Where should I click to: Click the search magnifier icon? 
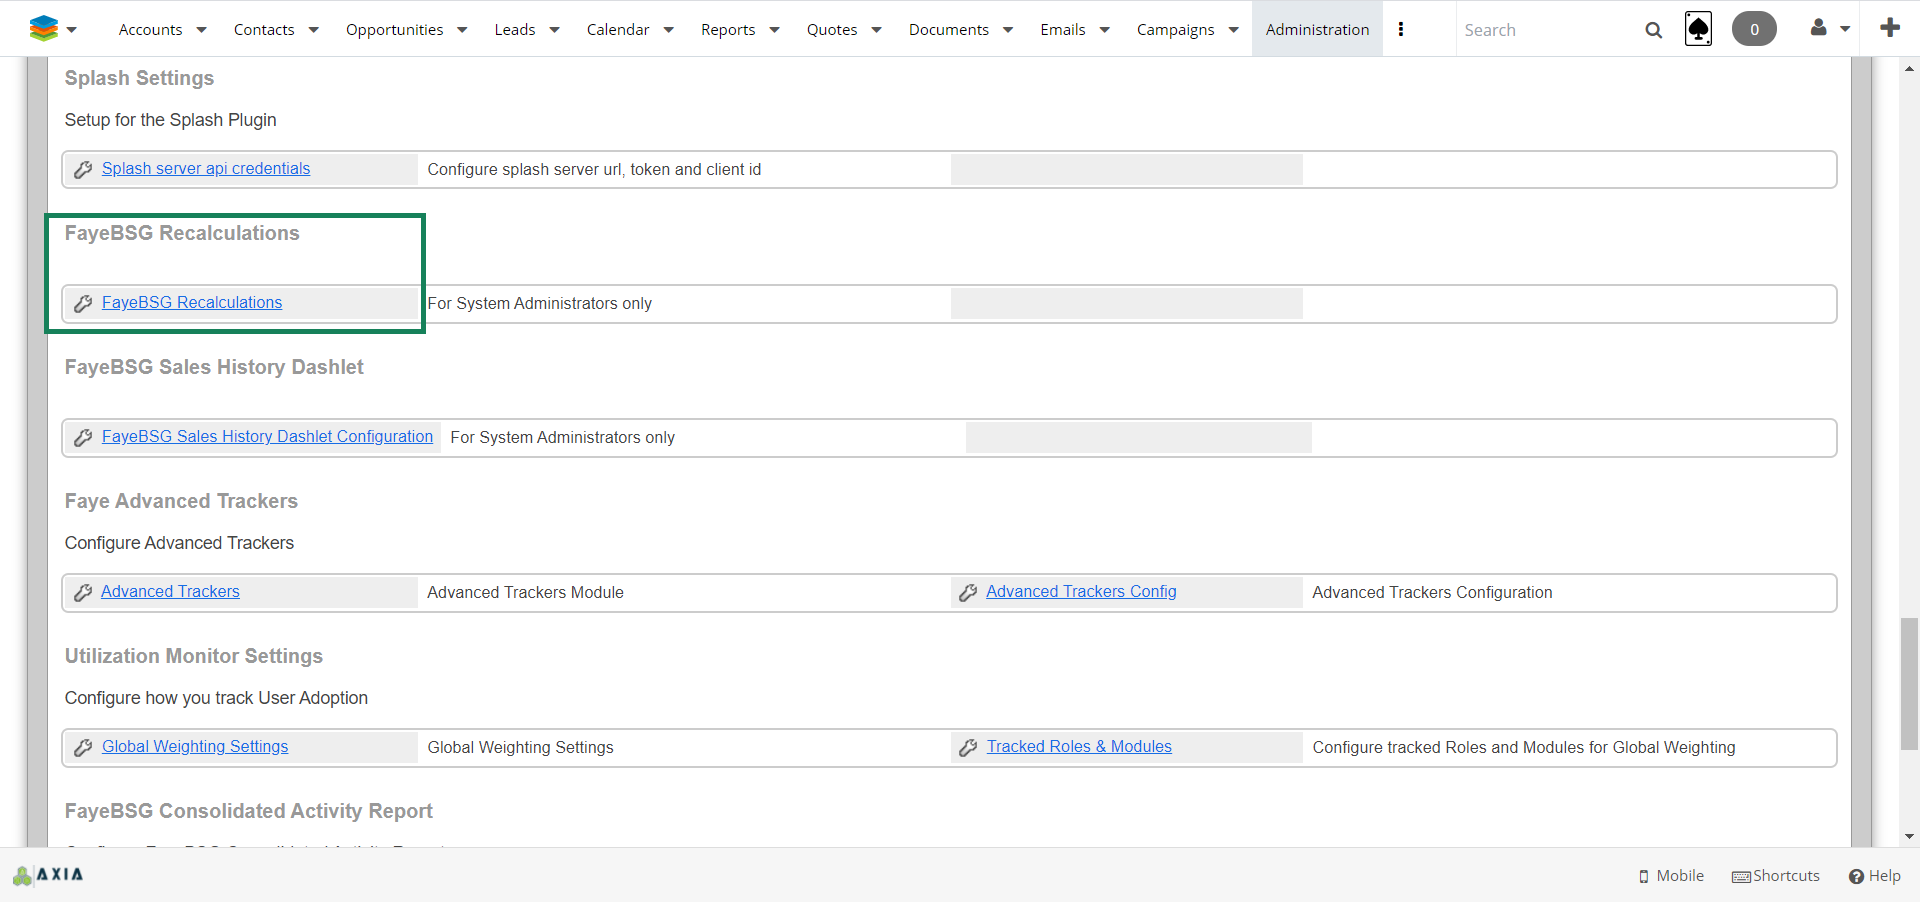click(1653, 30)
